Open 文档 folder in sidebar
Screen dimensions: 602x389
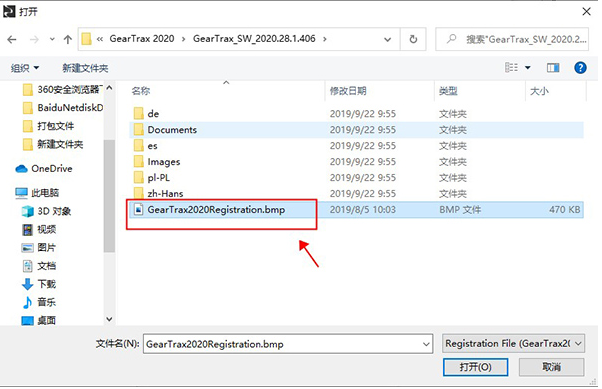tap(39, 266)
